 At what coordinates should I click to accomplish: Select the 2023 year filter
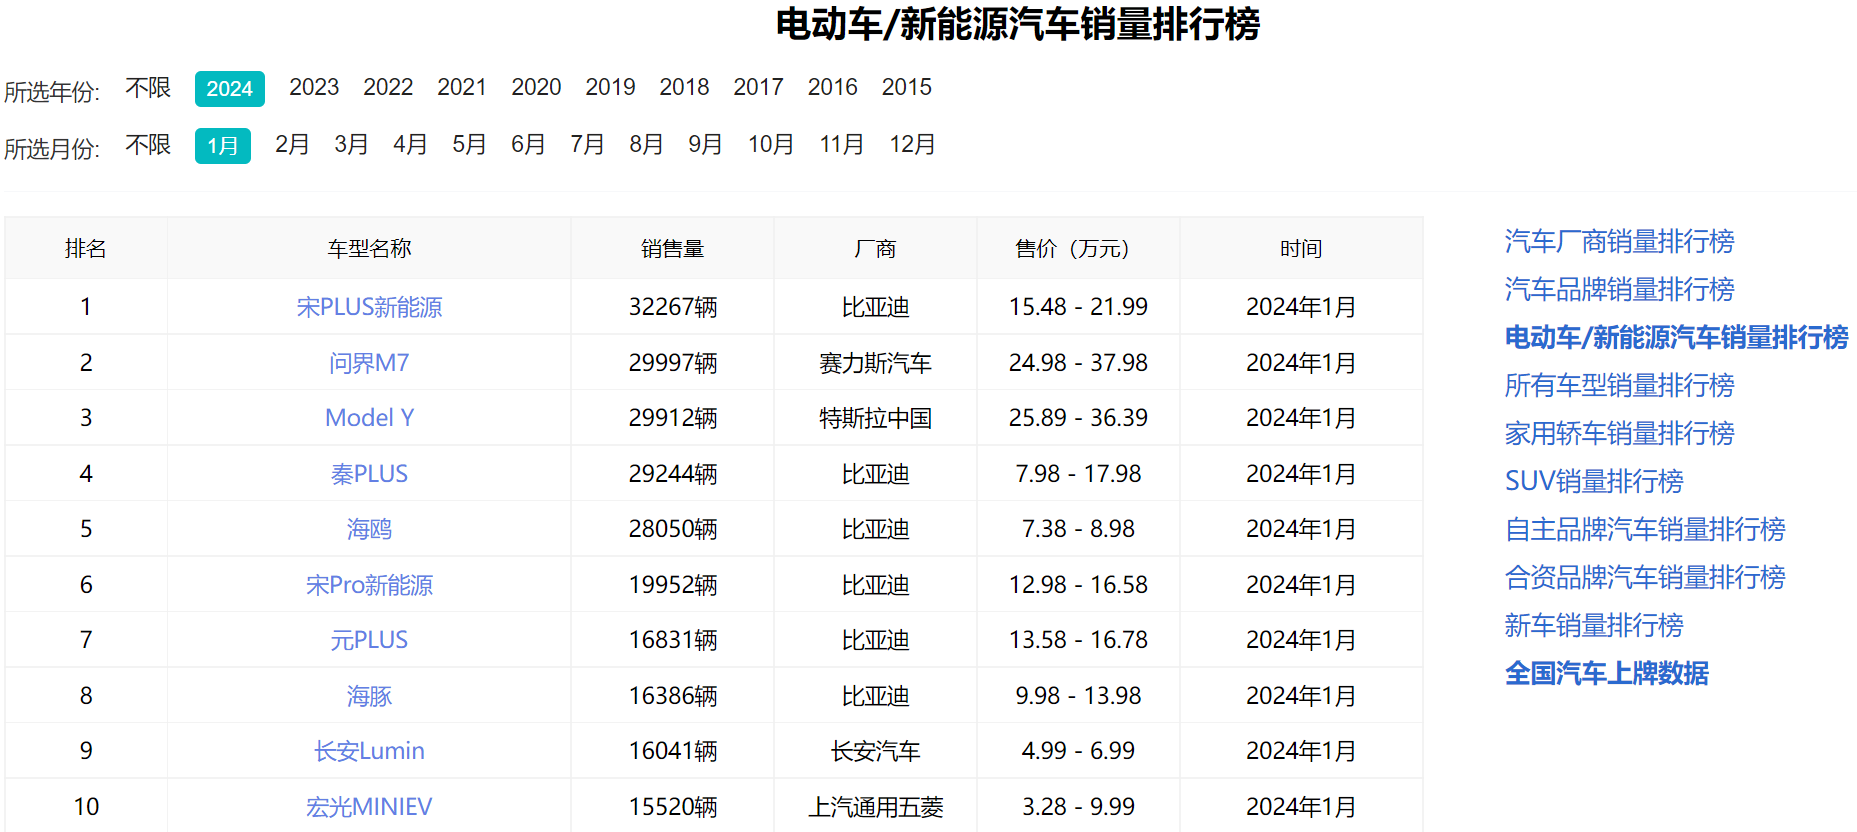click(x=314, y=88)
